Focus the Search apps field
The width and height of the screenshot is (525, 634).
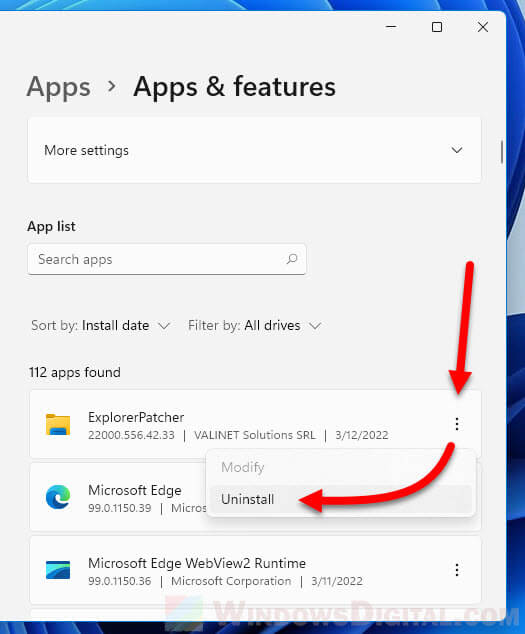click(x=167, y=259)
